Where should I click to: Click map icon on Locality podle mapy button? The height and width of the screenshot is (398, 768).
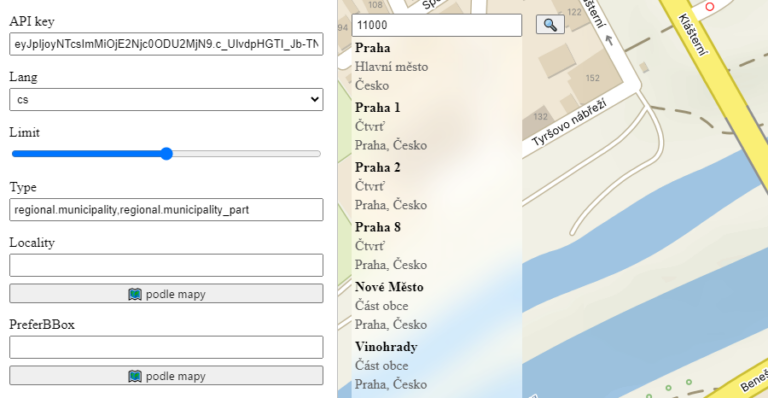tap(135, 294)
